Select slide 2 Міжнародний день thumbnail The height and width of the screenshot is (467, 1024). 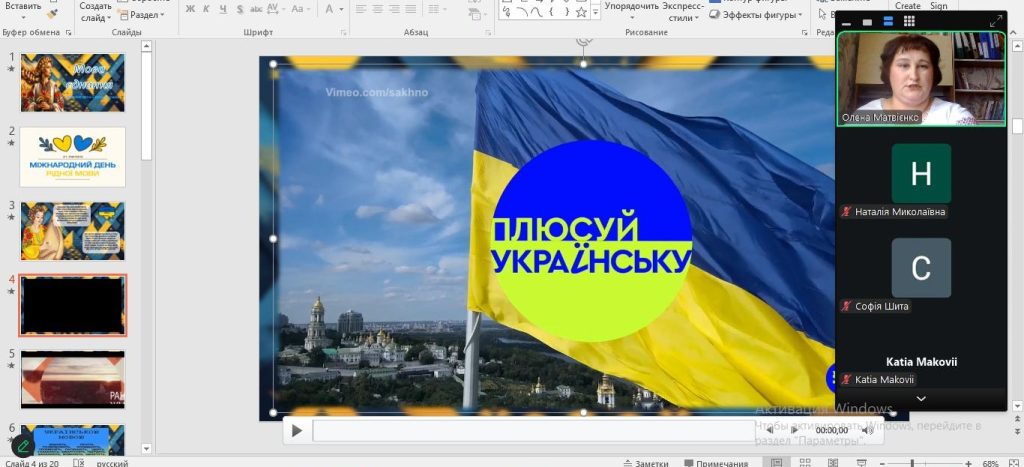[x=72, y=157]
